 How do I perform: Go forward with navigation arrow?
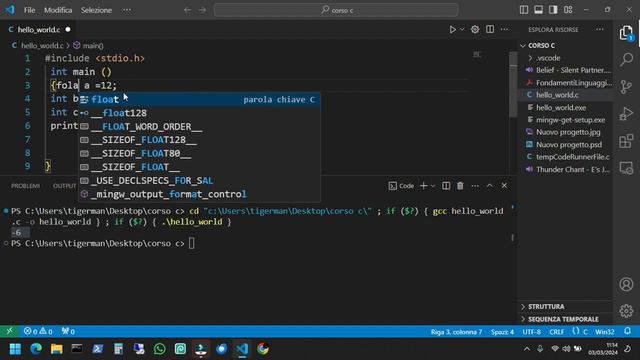tap(202, 10)
